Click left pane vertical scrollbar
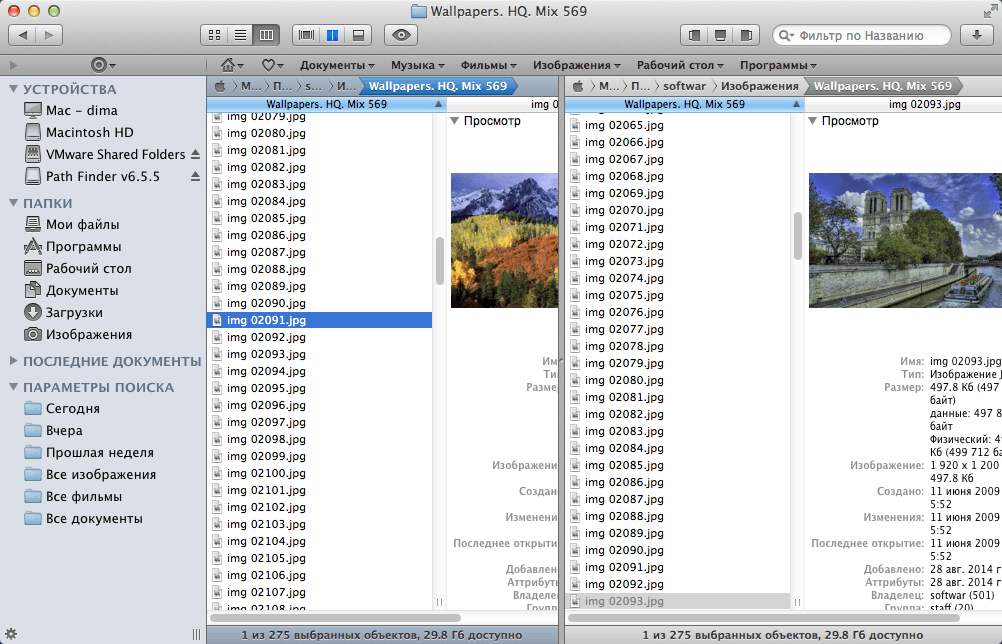1002x644 pixels. [439, 261]
